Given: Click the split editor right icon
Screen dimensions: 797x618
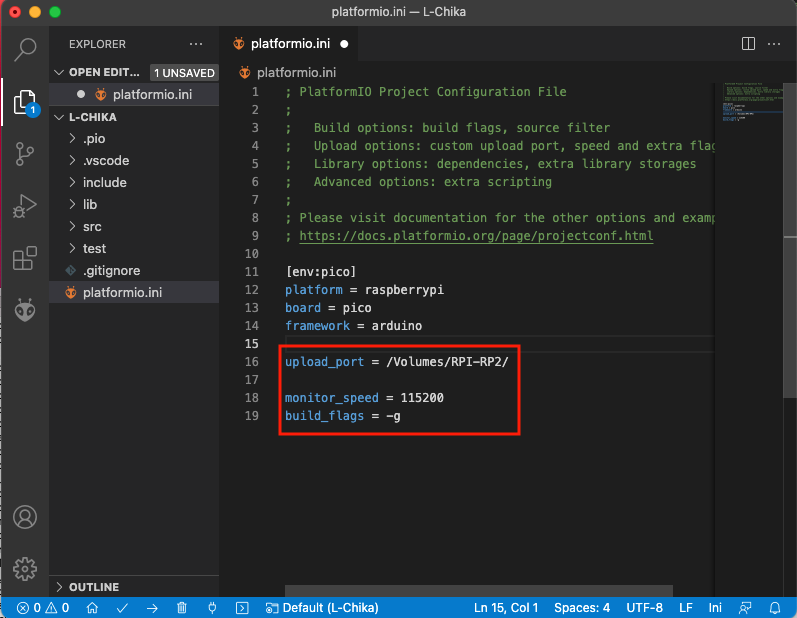Looking at the screenshot, I should click(748, 44).
